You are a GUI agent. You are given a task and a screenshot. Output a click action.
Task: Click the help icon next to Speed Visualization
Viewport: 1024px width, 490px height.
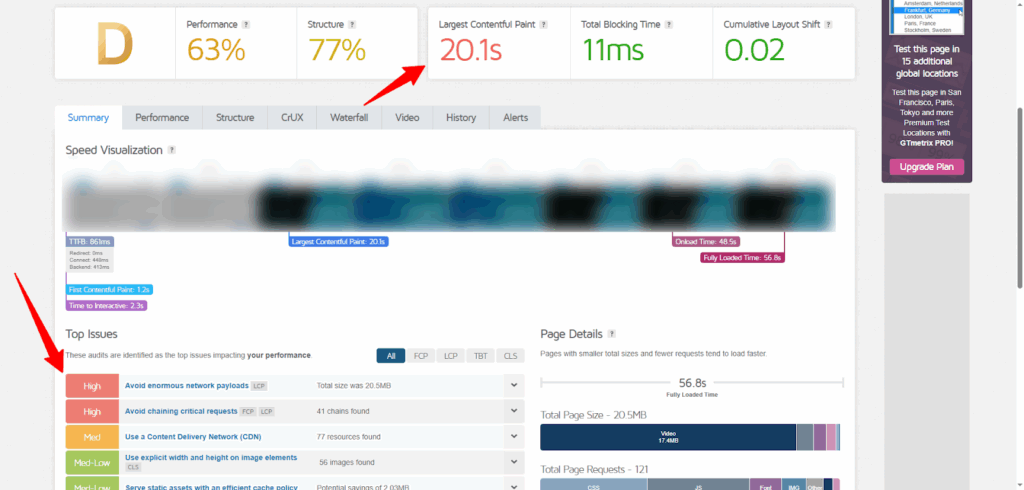pyautogui.click(x=172, y=150)
